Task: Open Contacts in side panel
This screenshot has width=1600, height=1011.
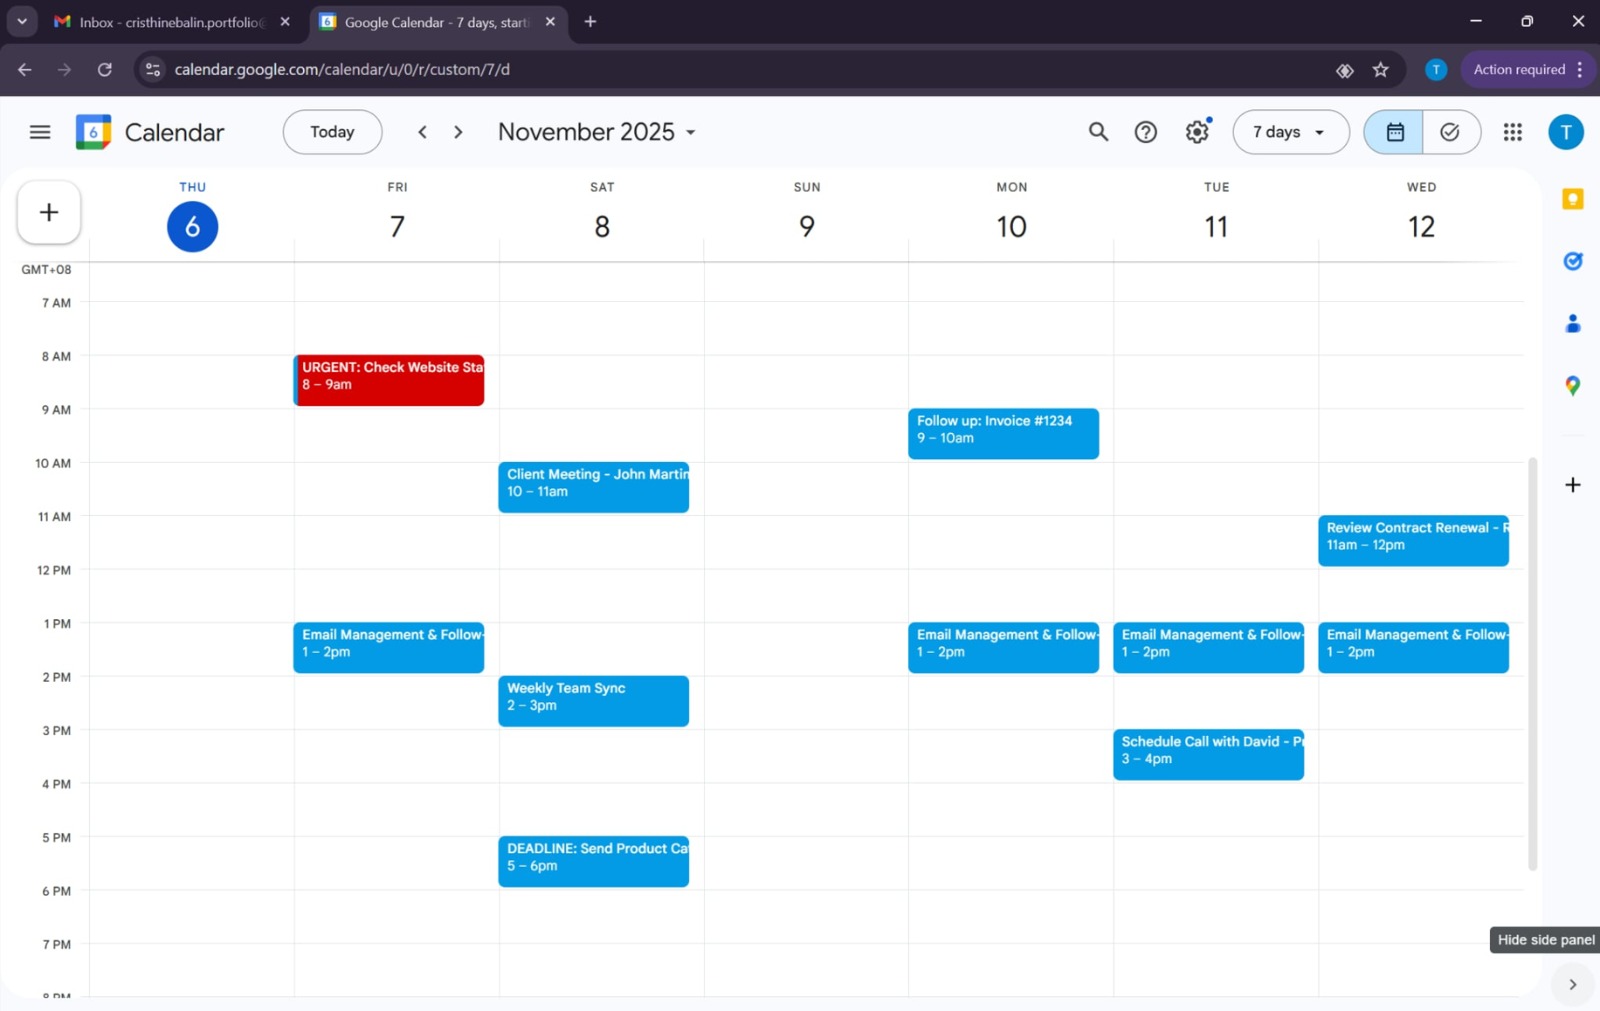Action: click(1572, 323)
